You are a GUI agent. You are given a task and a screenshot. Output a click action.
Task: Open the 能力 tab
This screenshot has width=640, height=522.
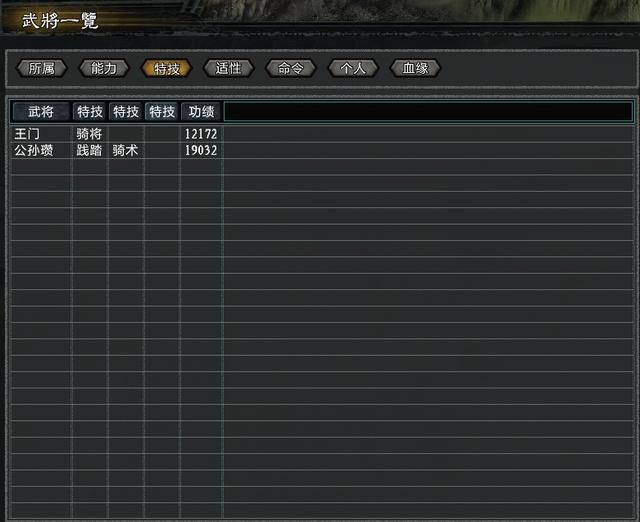[x=104, y=68]
